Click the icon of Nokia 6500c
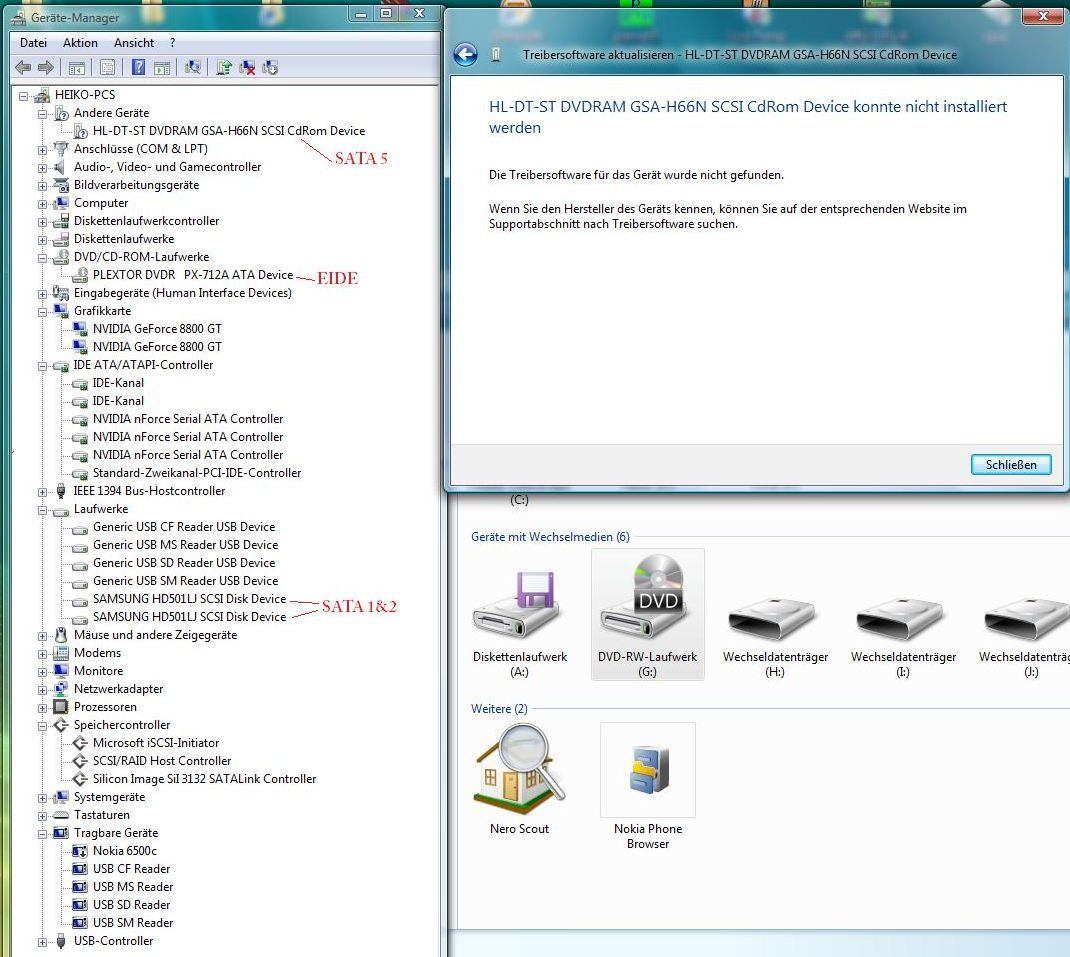This screenshot has height=957, width=1070. tap(80, 851)
